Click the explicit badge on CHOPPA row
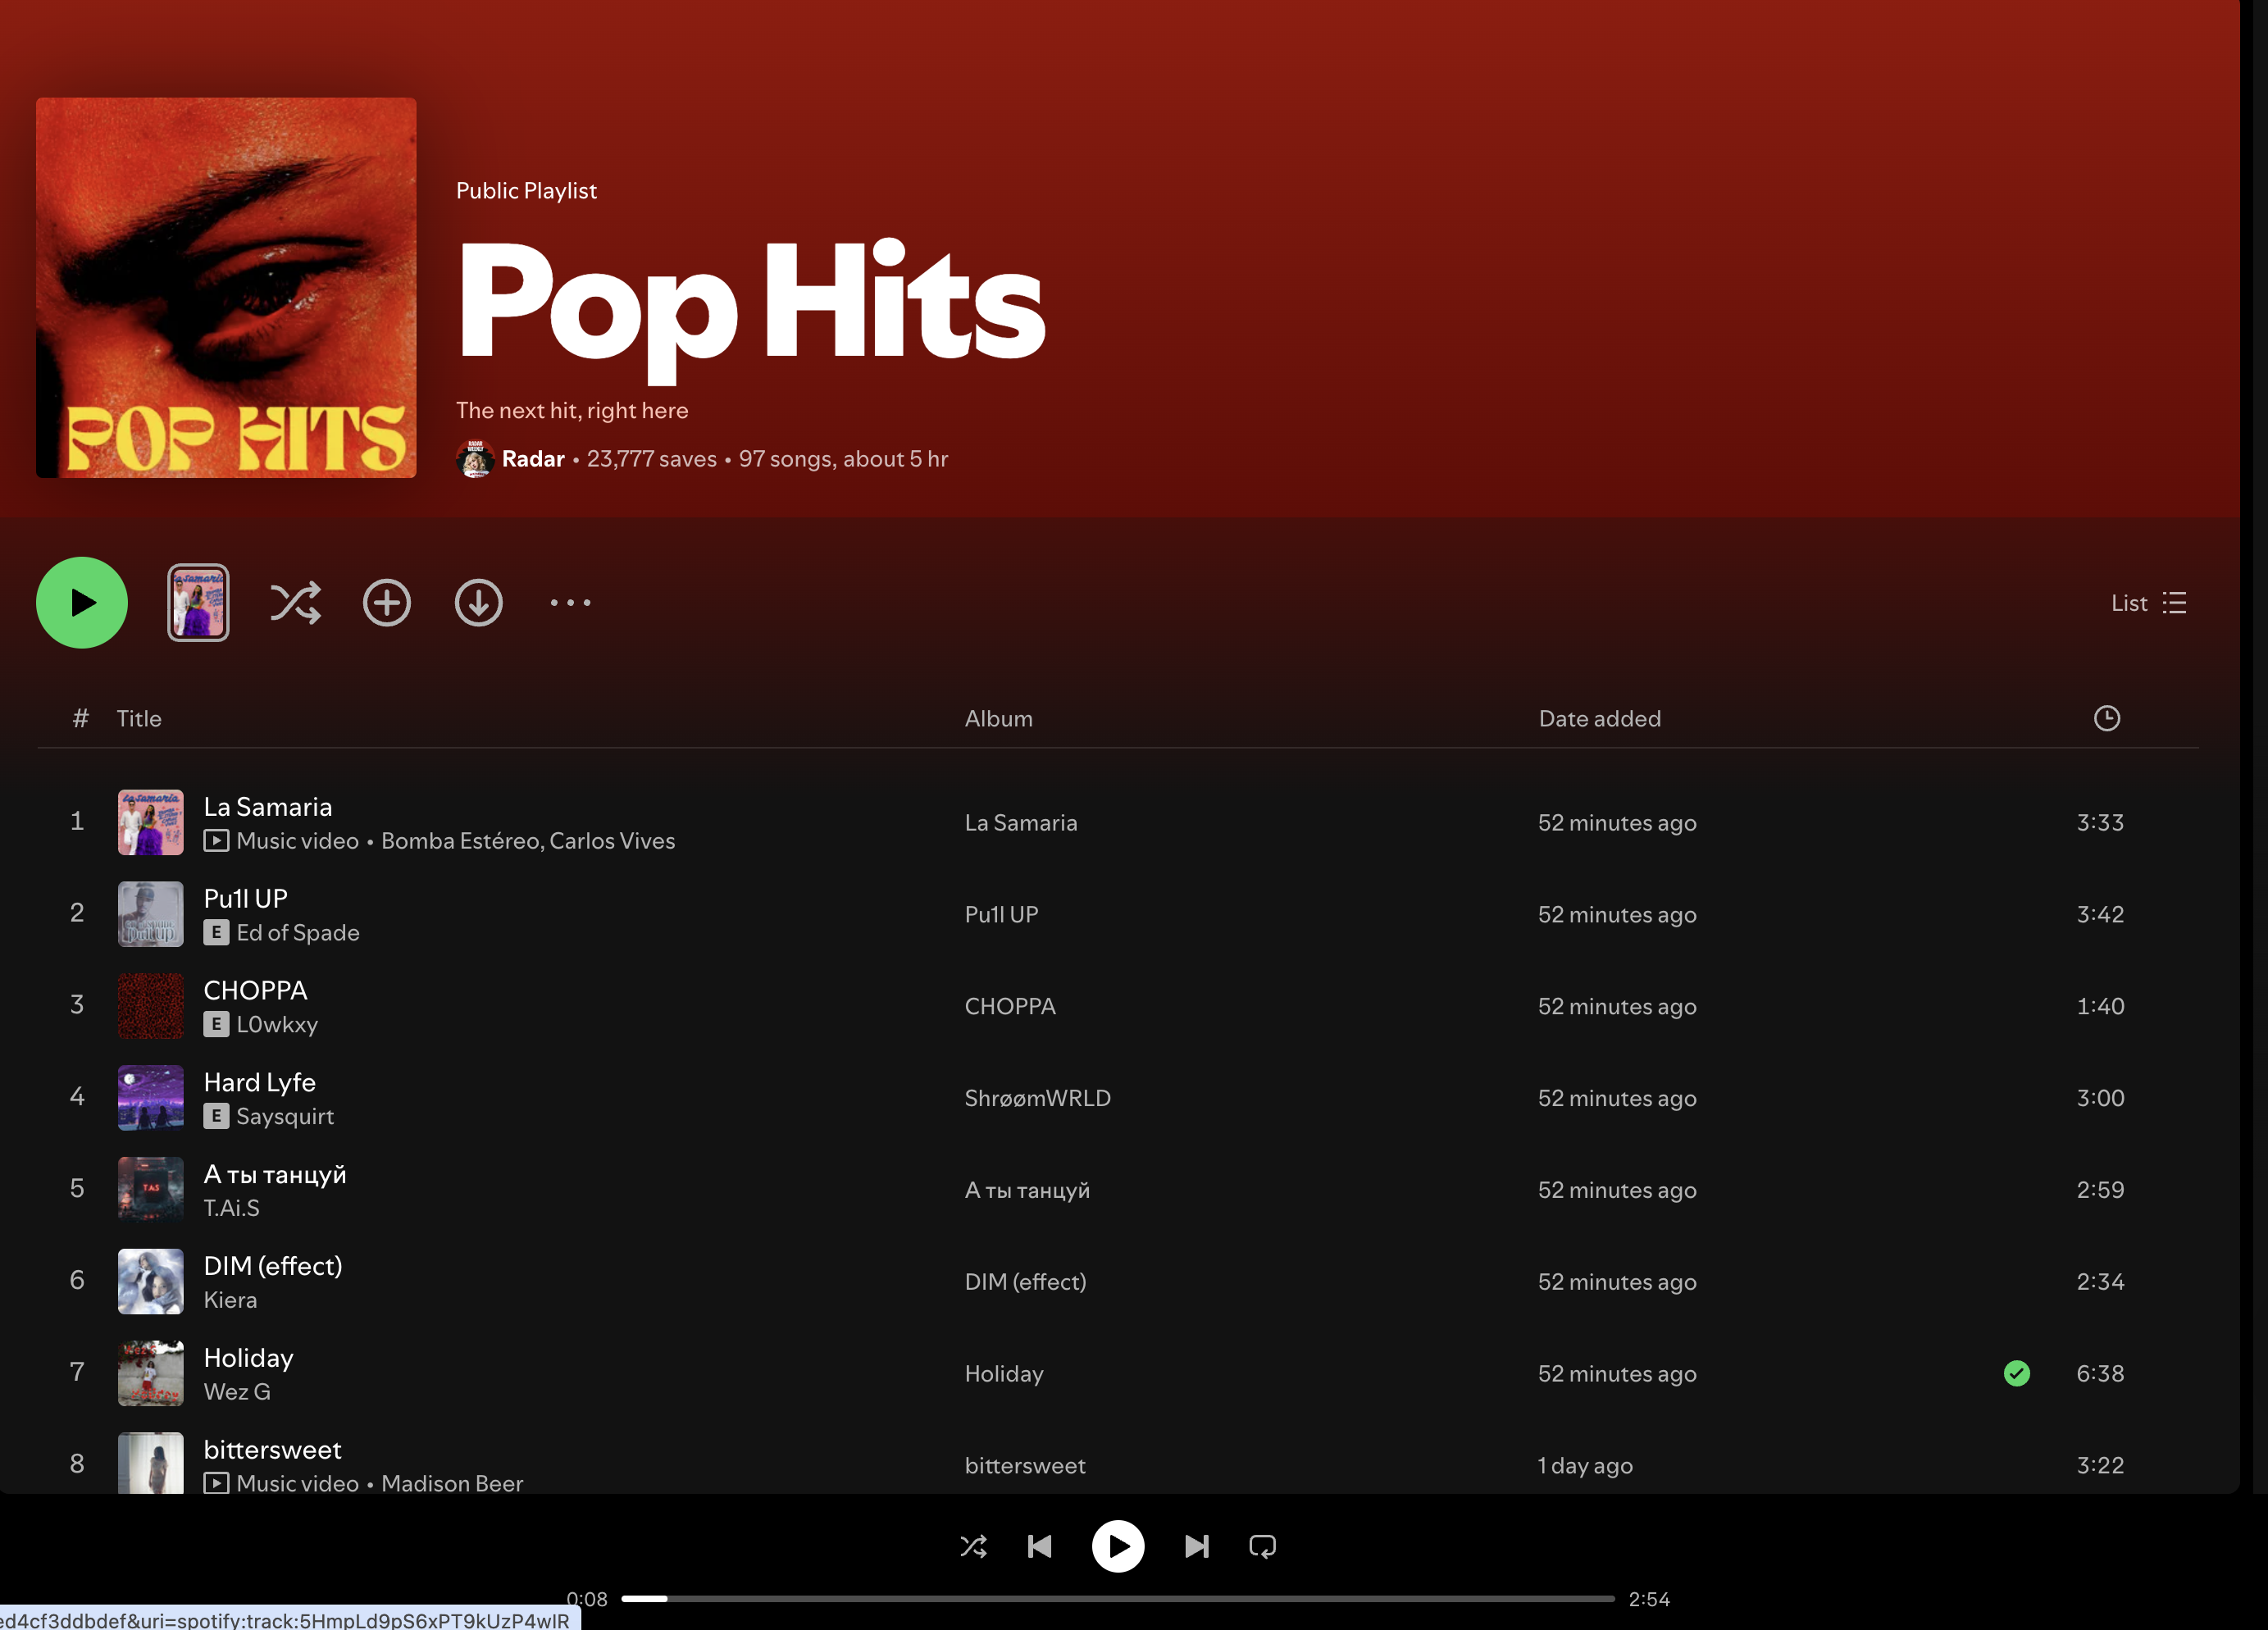This screenshot has width=2268, height=1630. (x=216, y=1025)
